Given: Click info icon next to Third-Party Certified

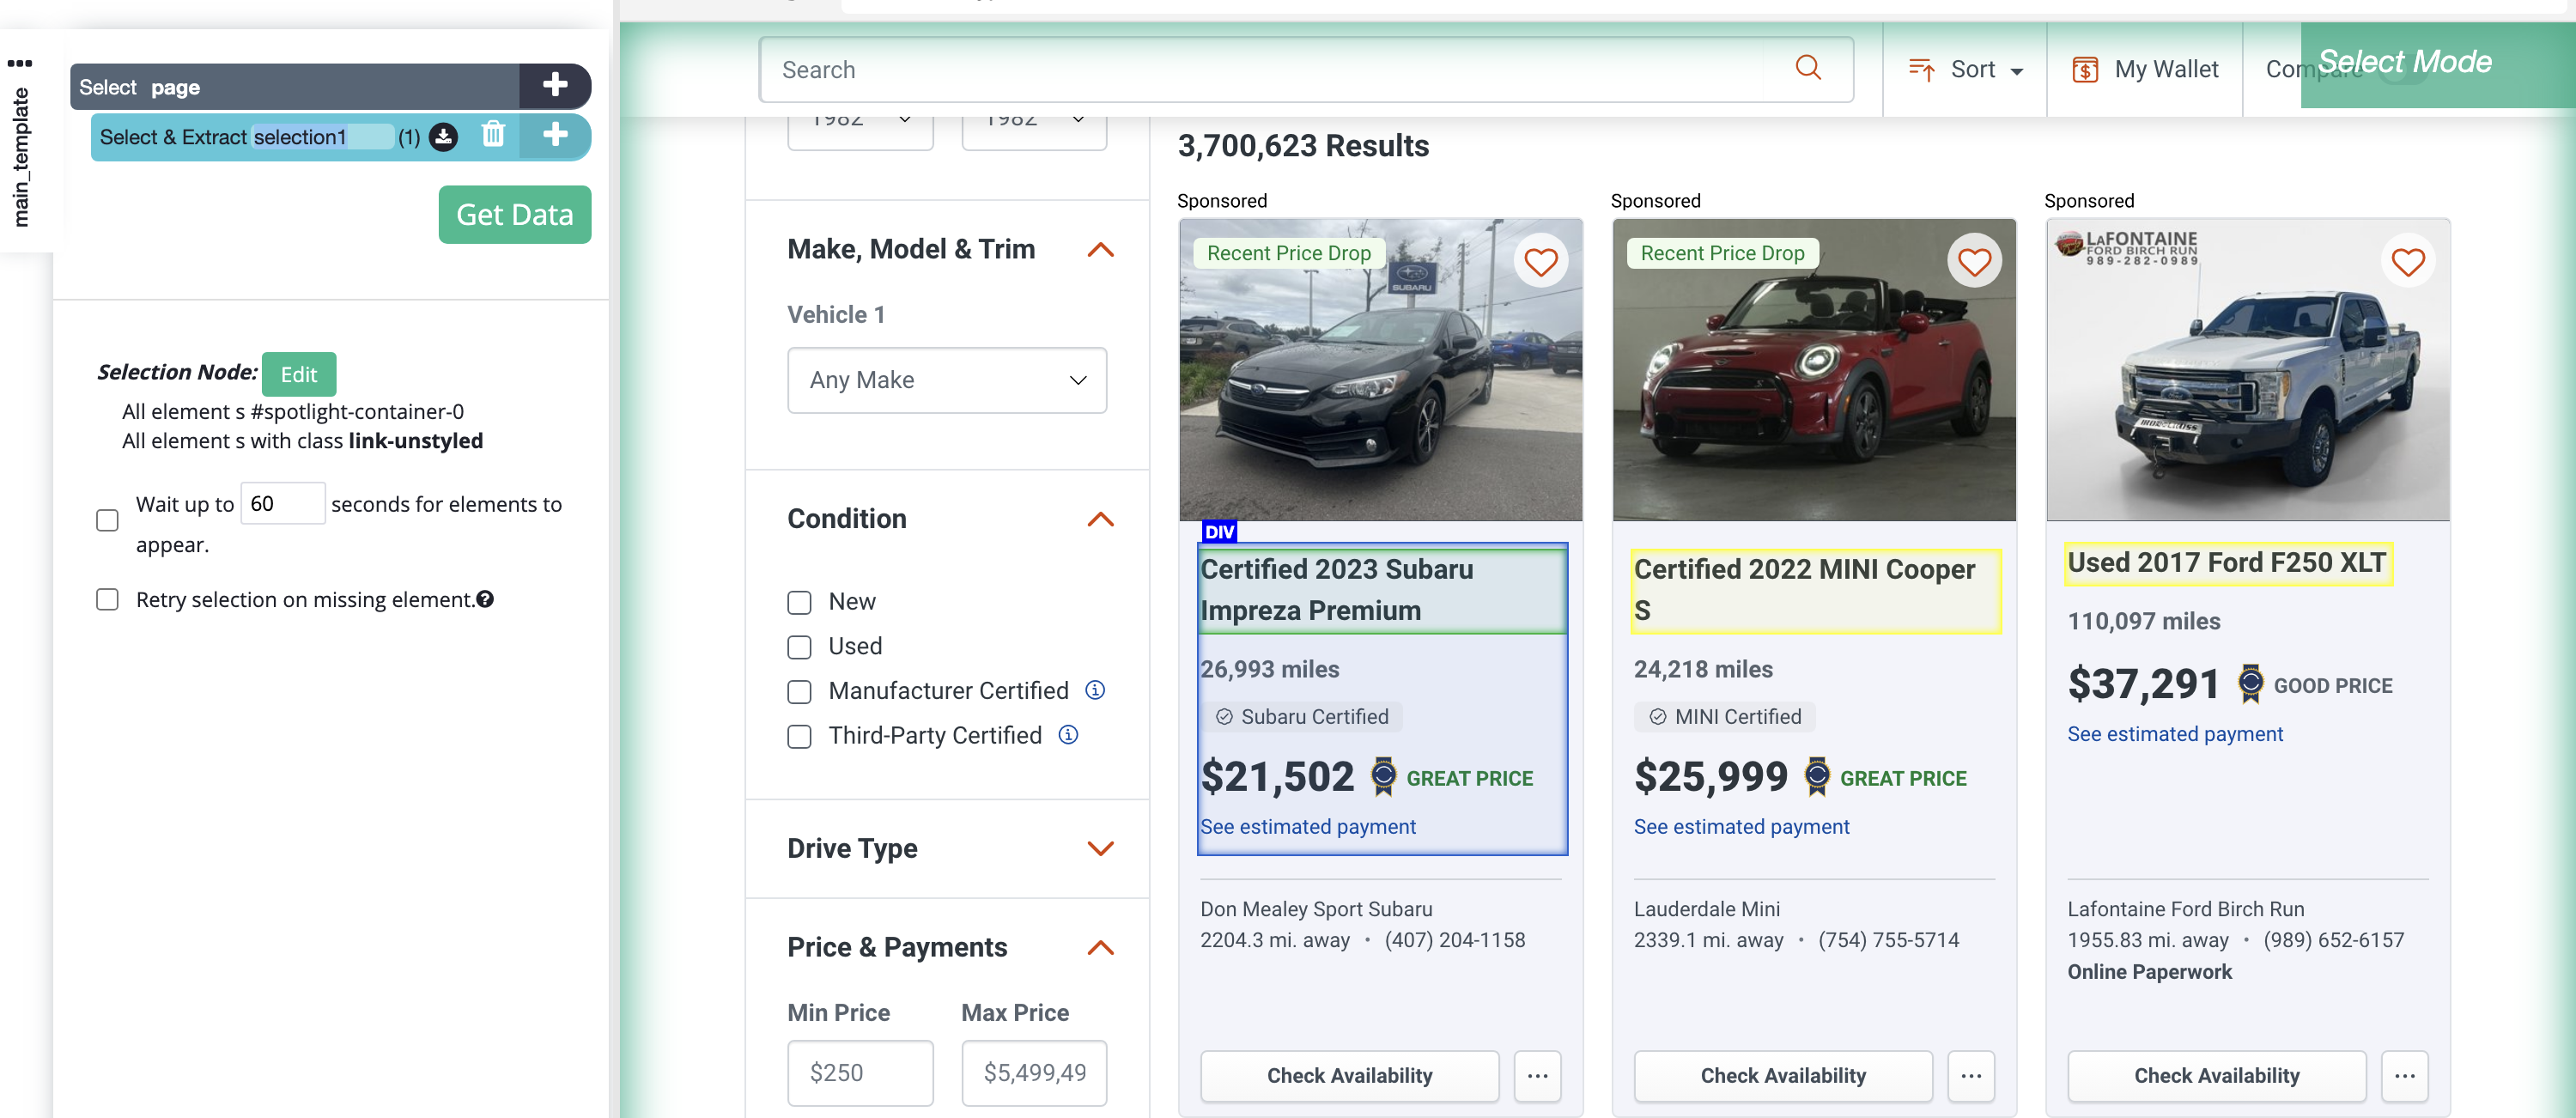Looking at the screenshot, I should 1068,735.
